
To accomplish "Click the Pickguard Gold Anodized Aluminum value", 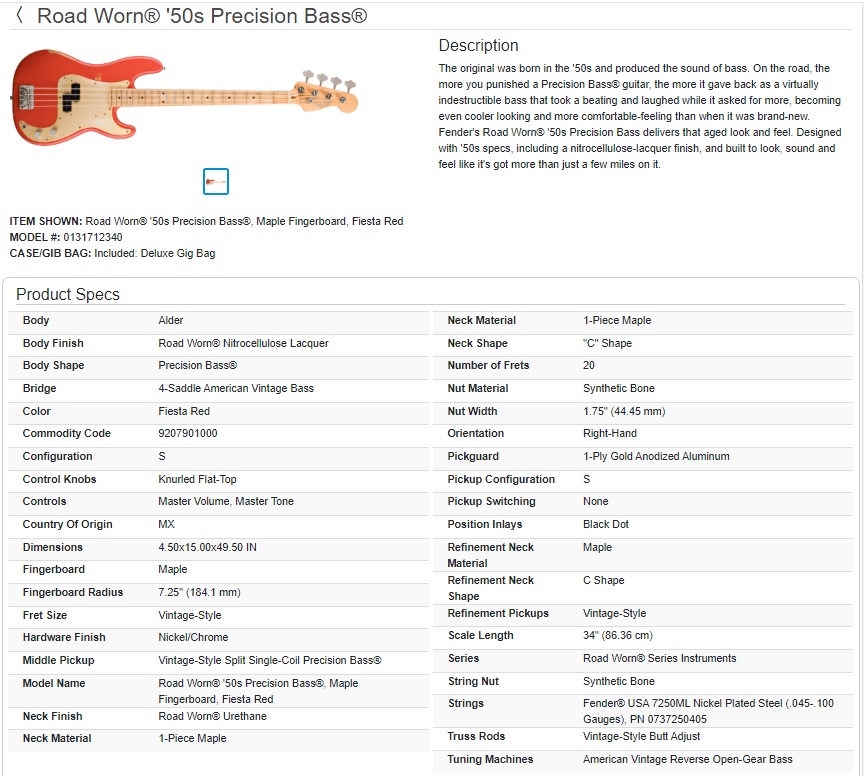I will [x=656, y=456].
